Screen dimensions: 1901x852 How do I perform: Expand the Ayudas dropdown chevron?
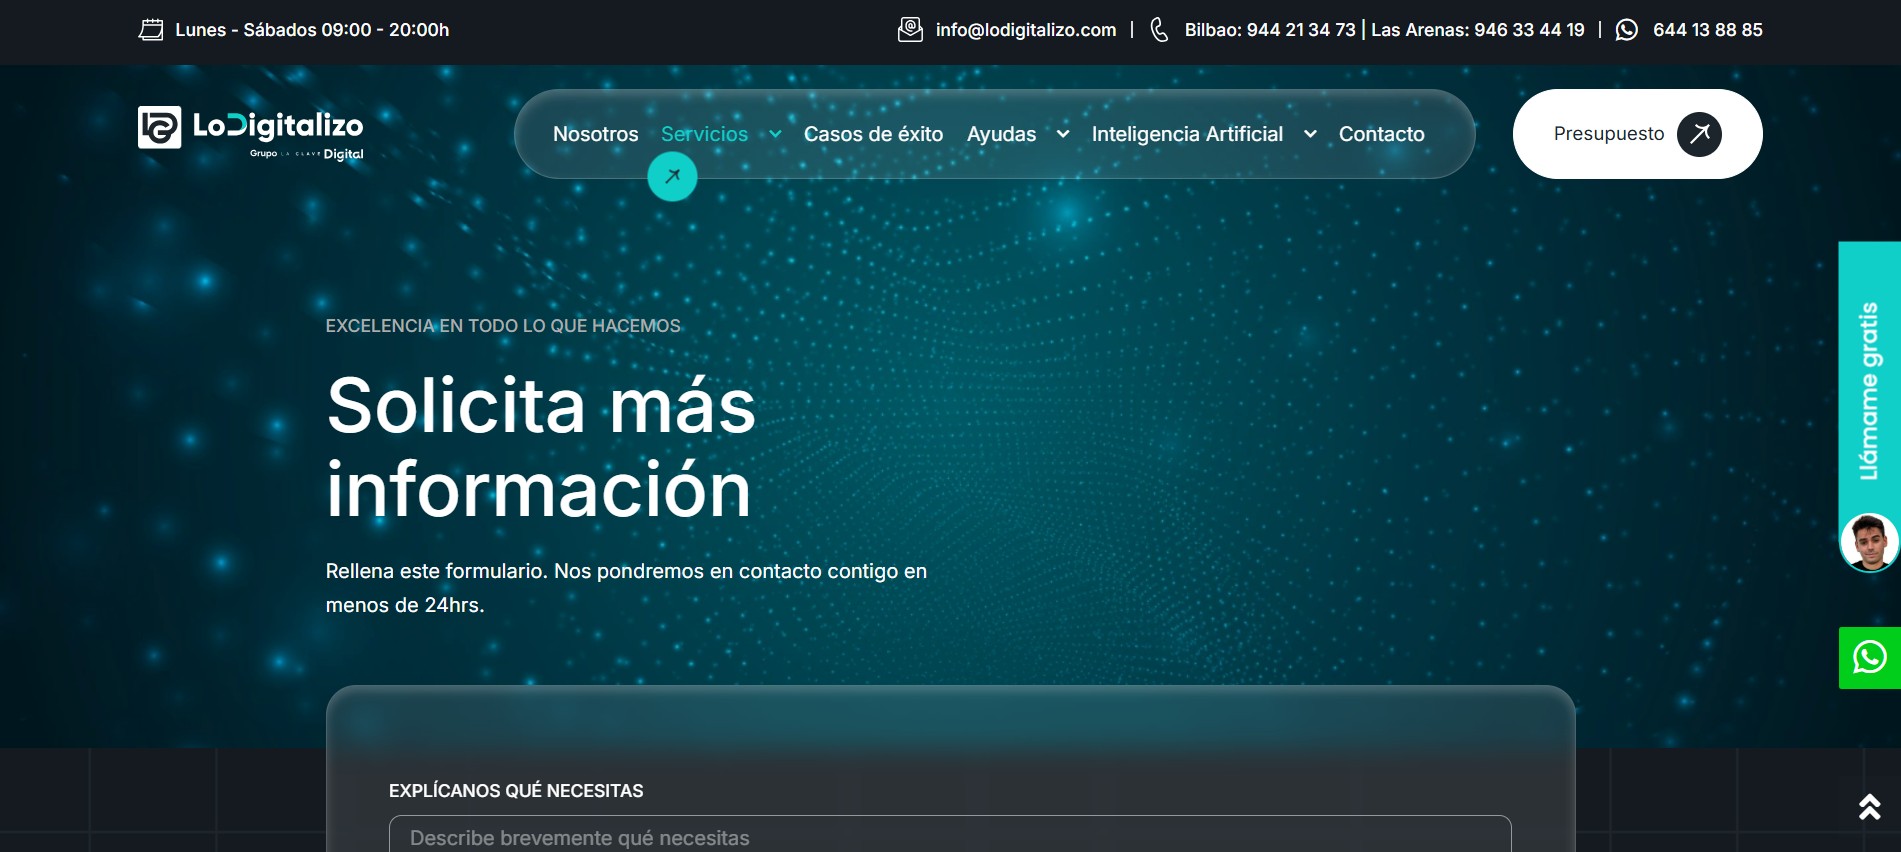click(x=1063, y=134)
